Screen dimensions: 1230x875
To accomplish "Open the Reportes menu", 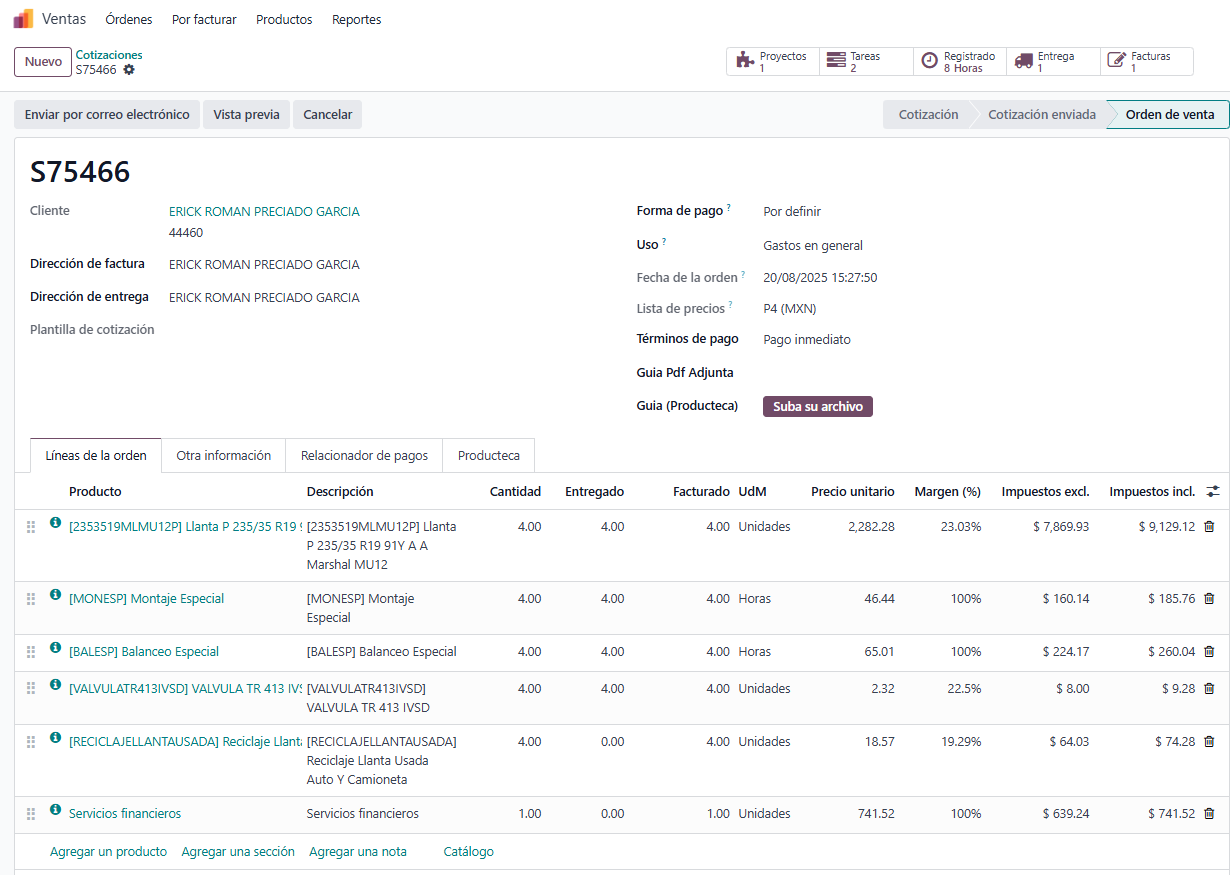I will tap(356, 20).
